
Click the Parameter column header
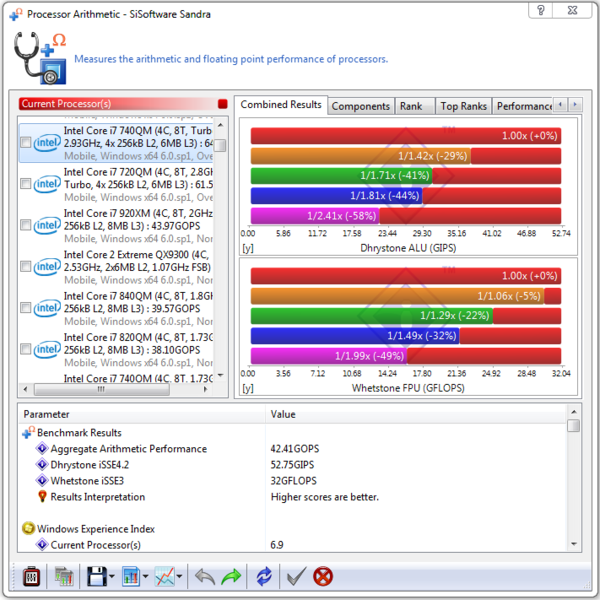coord(142,414)
